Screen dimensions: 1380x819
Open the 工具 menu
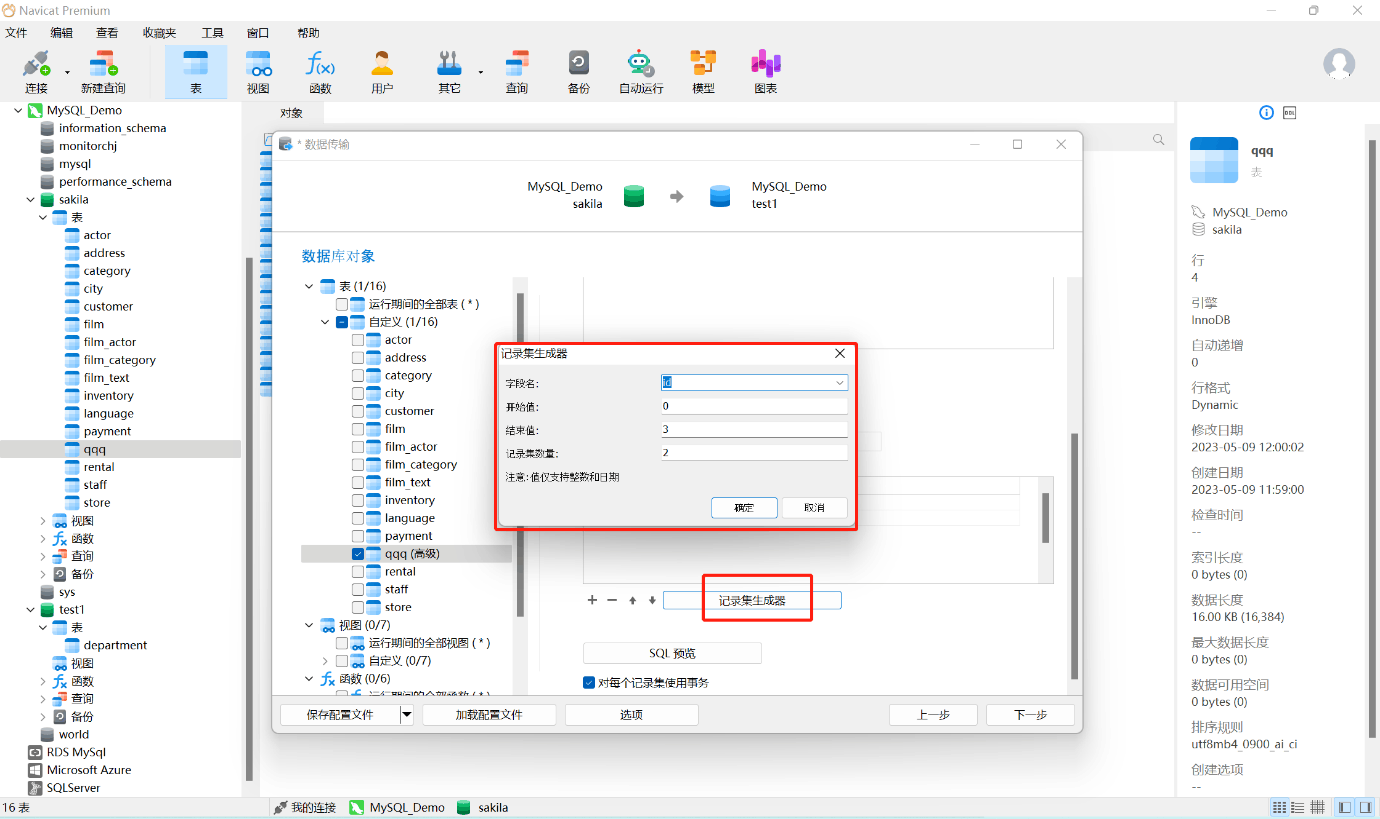[x=212, y=33]
